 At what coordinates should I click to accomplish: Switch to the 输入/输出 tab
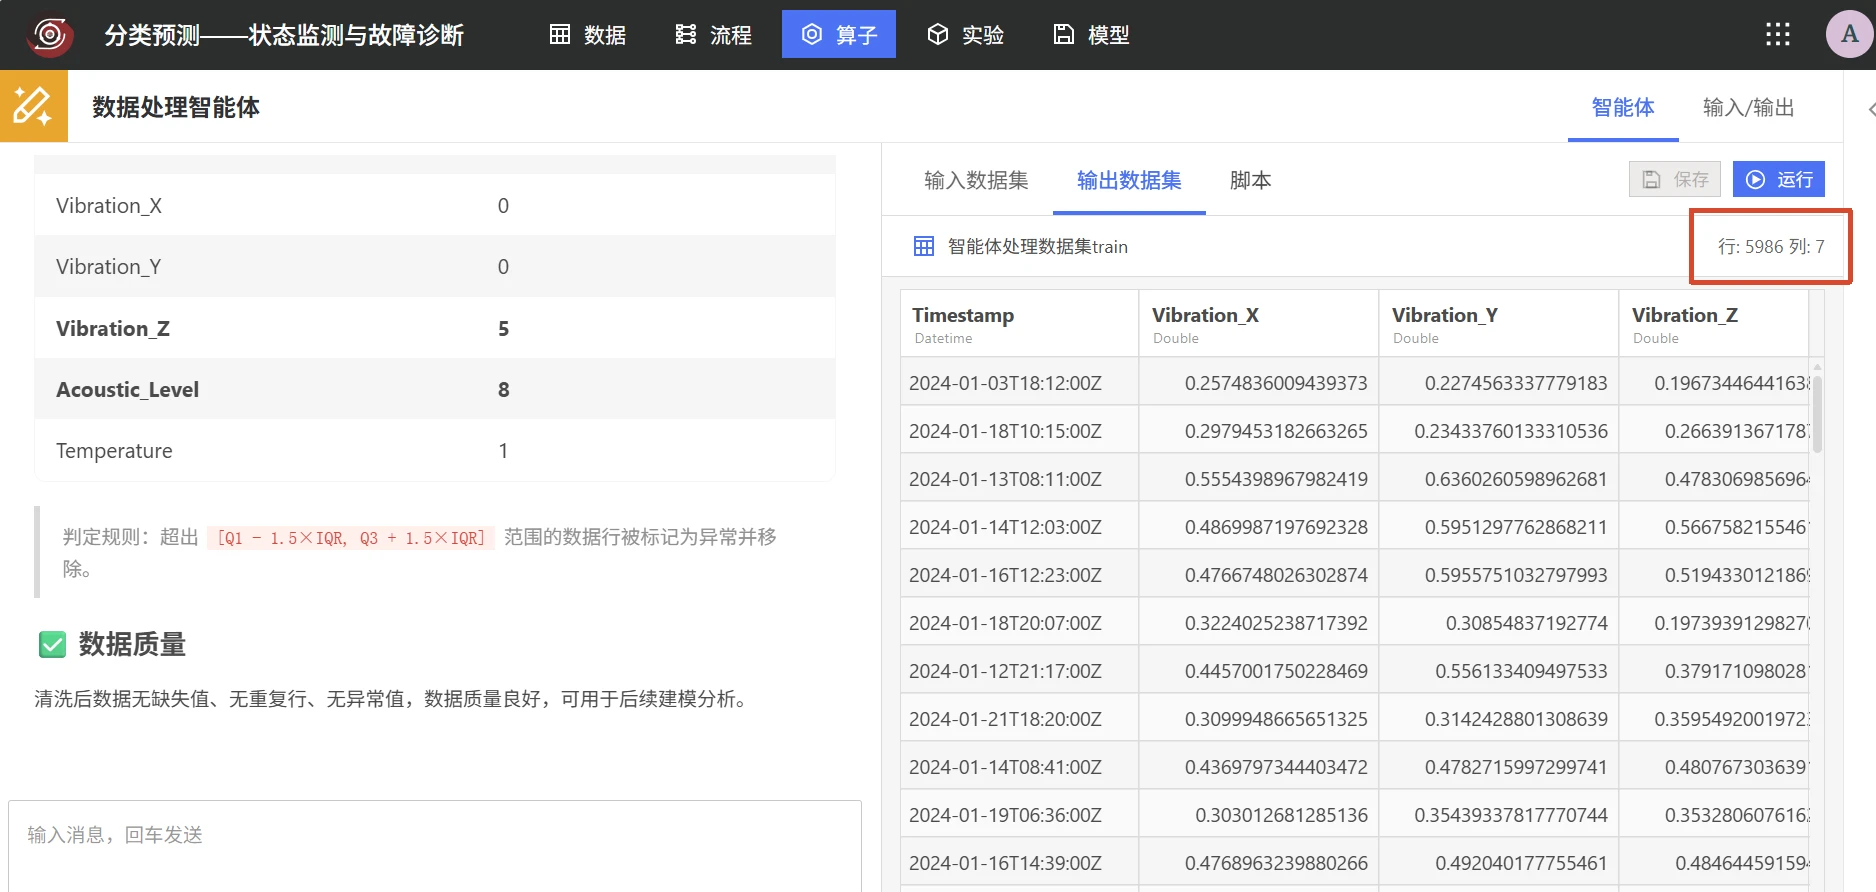1749,107
